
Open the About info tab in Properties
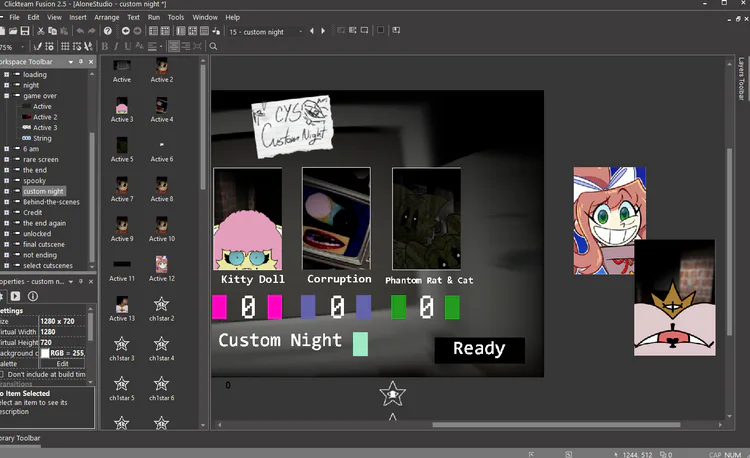click(x=33, y=296)
